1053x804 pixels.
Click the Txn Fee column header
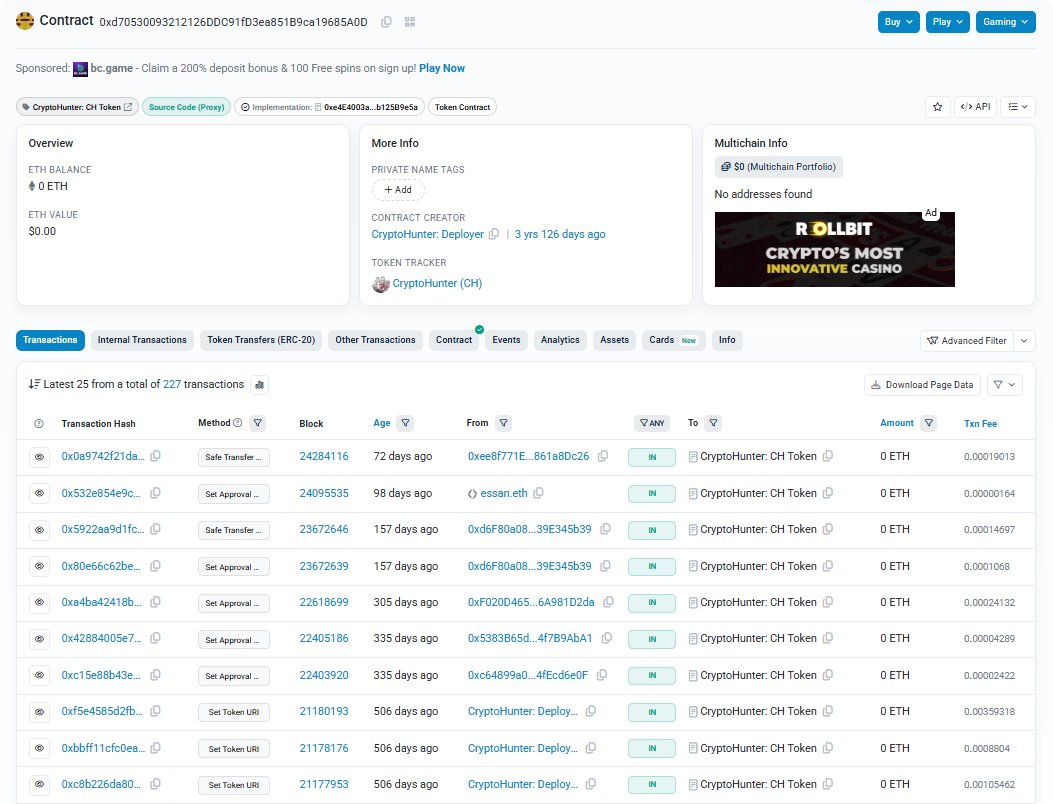point(980,424)
